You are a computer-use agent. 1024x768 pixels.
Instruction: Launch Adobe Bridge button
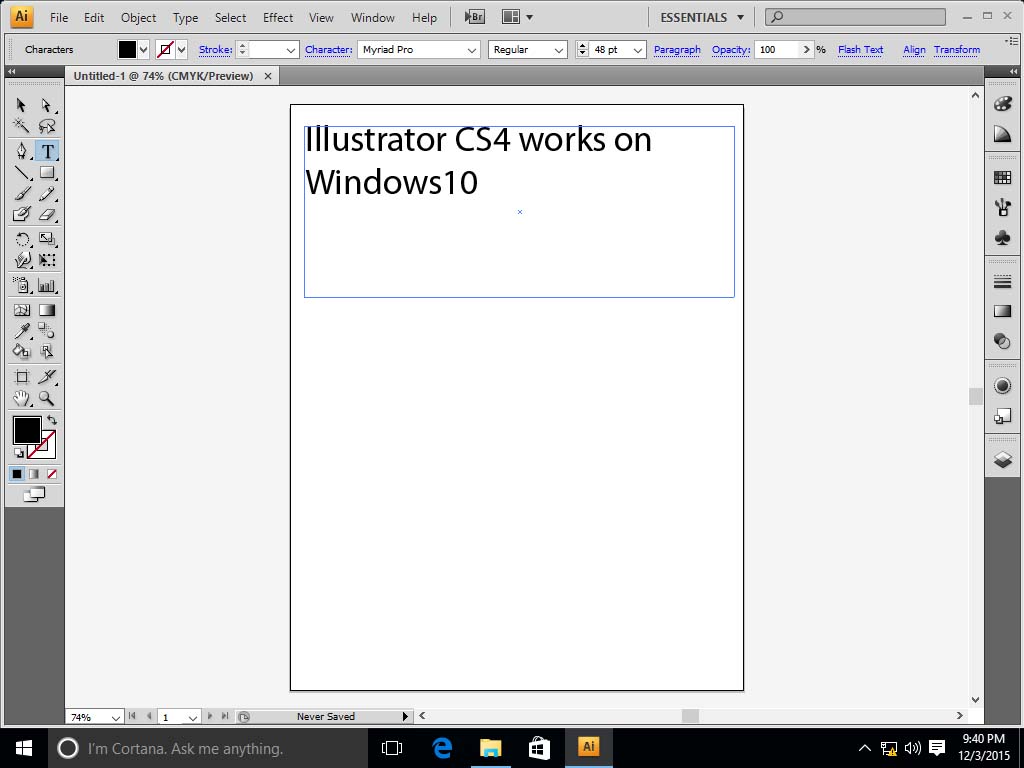point(475,18)
